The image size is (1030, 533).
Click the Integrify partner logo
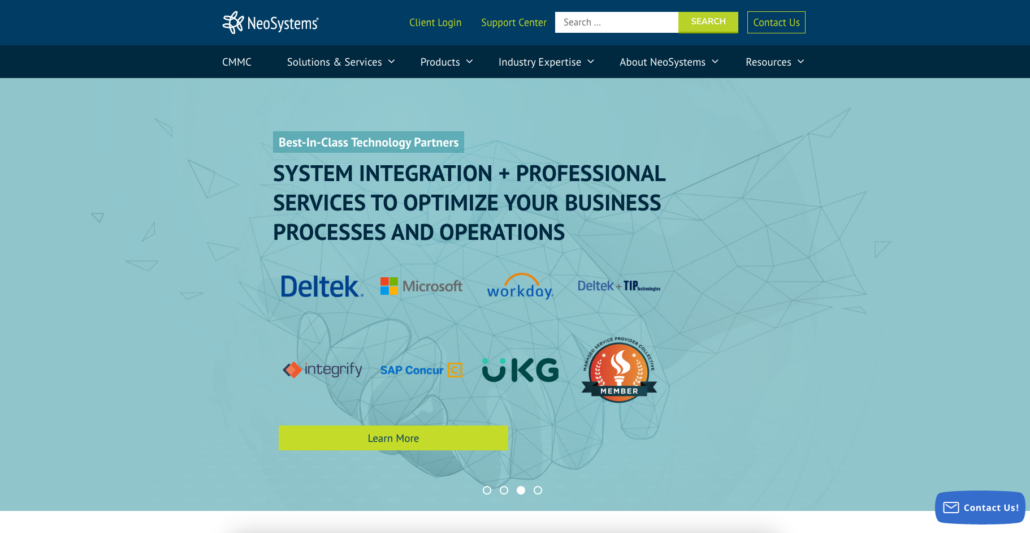click(322, 370)
